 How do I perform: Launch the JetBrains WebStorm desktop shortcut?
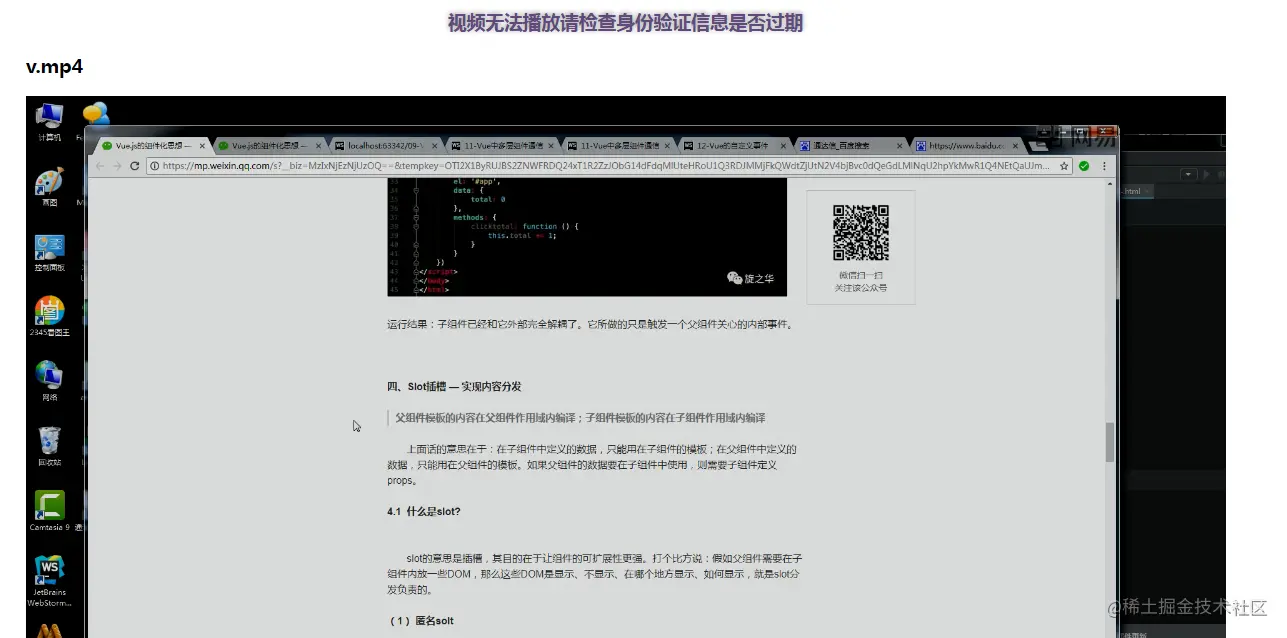click(49, 582)
